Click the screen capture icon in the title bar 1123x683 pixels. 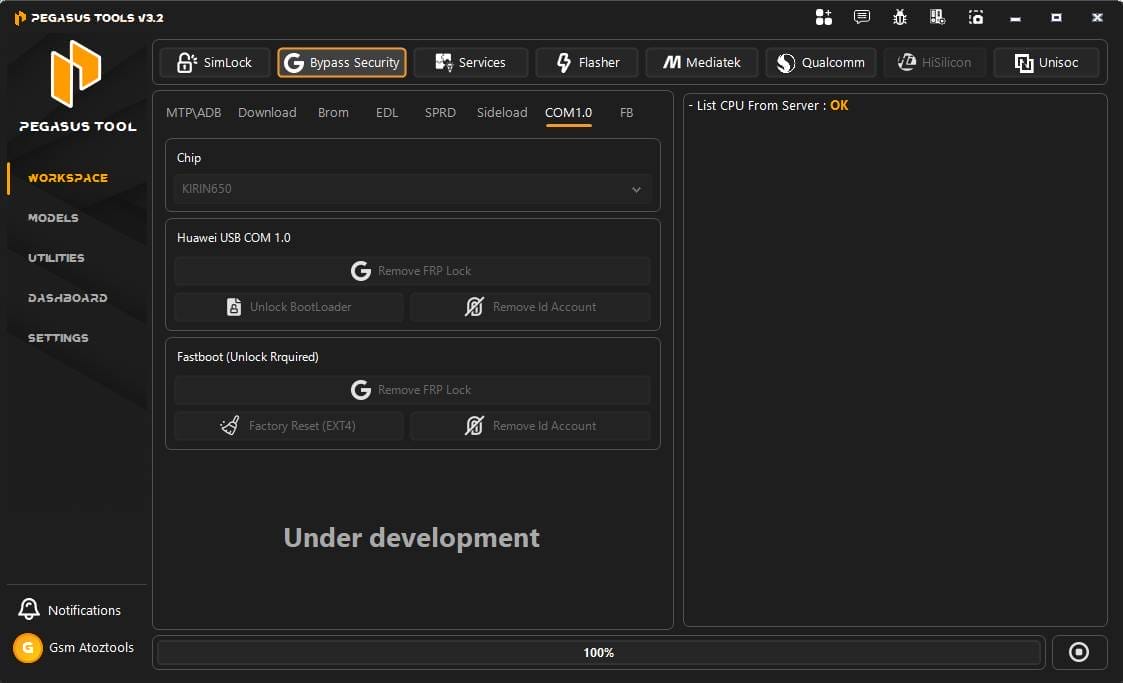975,17
